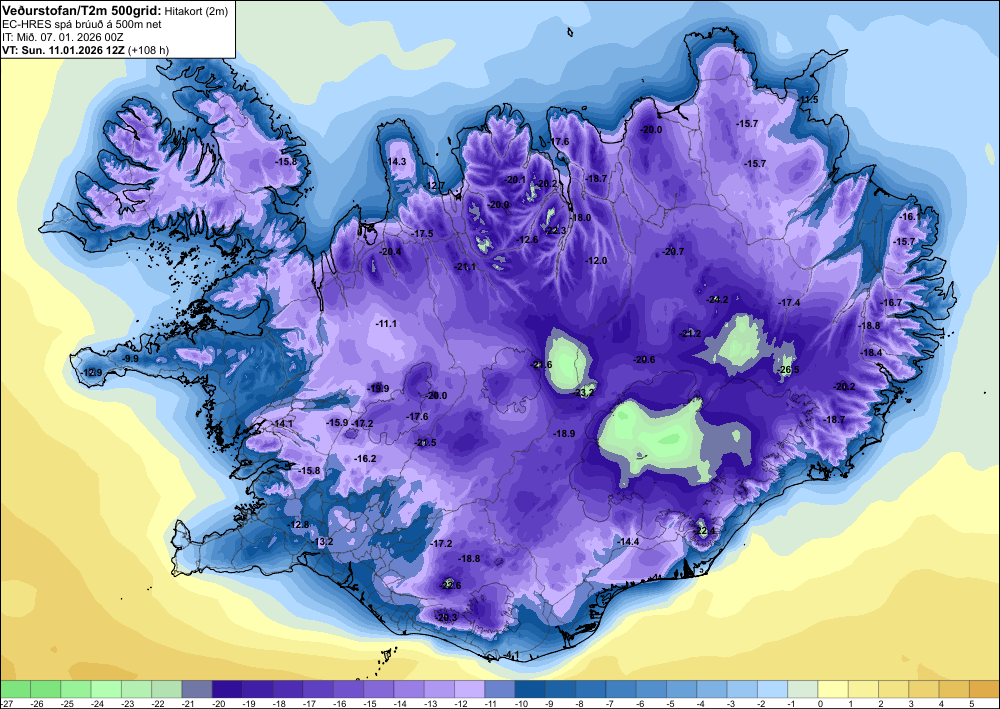Click the 3 legend scale label
This screenshot has width=1000, height=709.
click(911, 703)
